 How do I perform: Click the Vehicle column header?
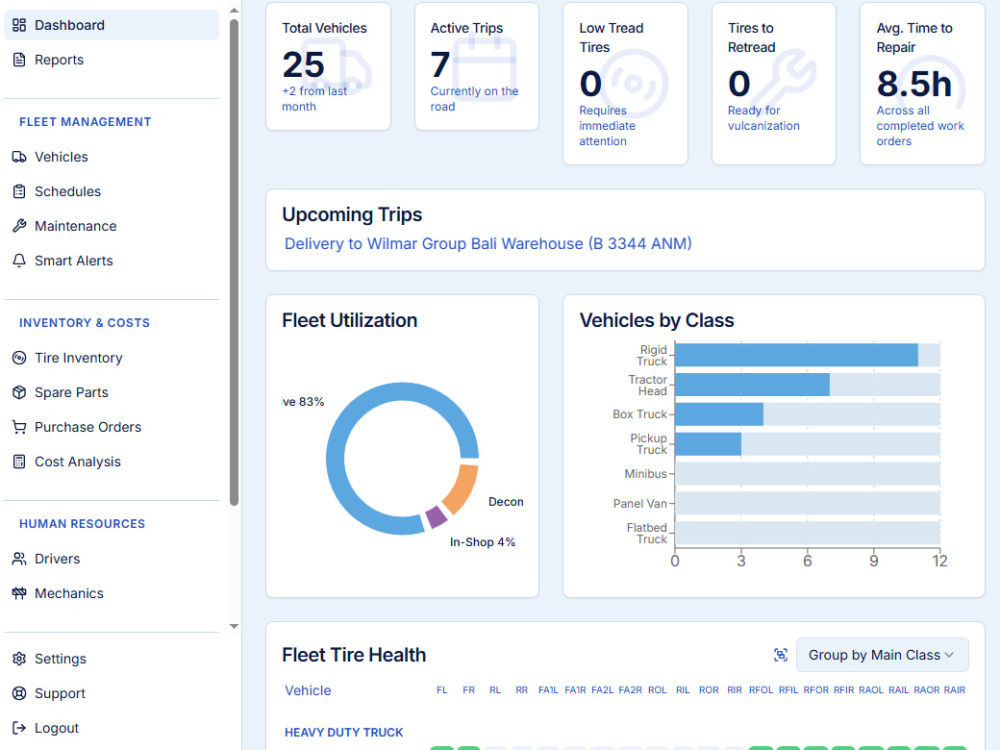tap(308, 691)
